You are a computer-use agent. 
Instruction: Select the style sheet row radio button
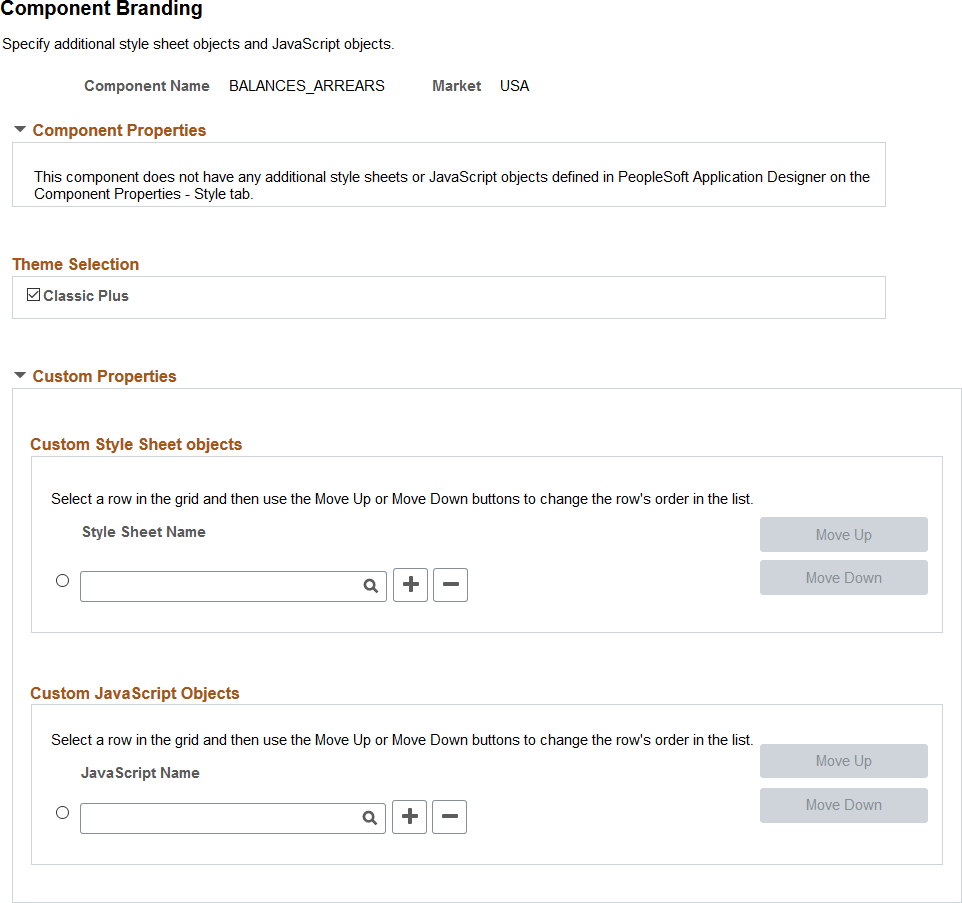pos(63,580)
